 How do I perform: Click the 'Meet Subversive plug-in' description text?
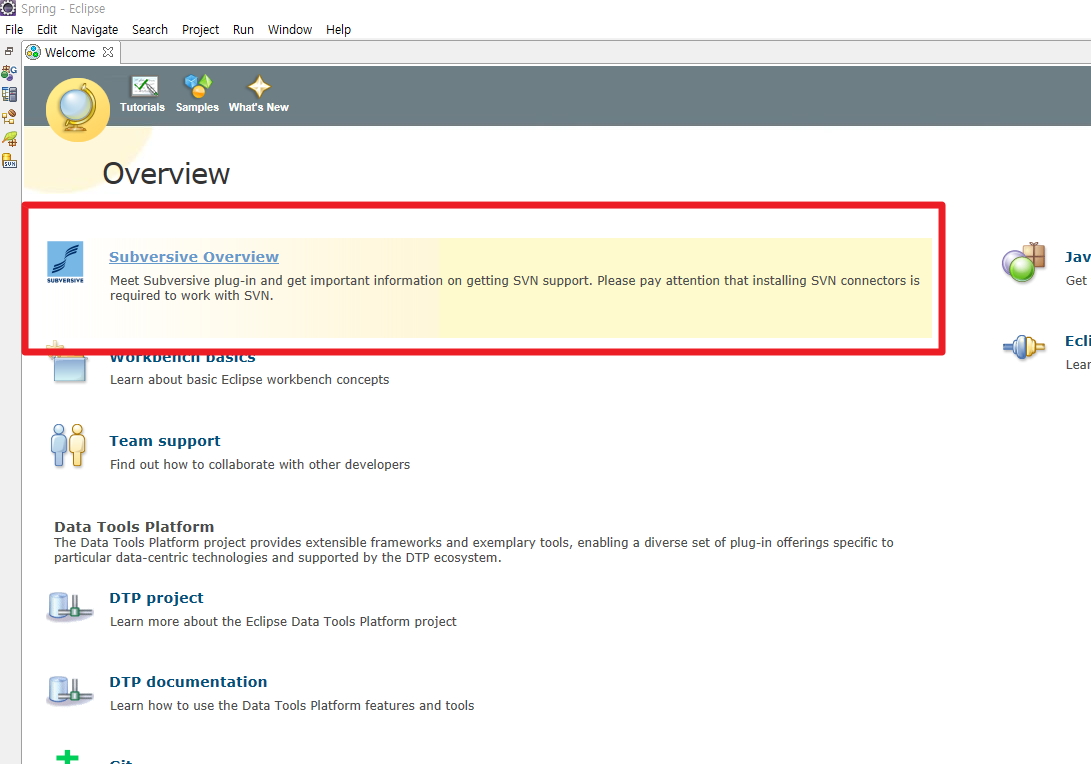515,288
